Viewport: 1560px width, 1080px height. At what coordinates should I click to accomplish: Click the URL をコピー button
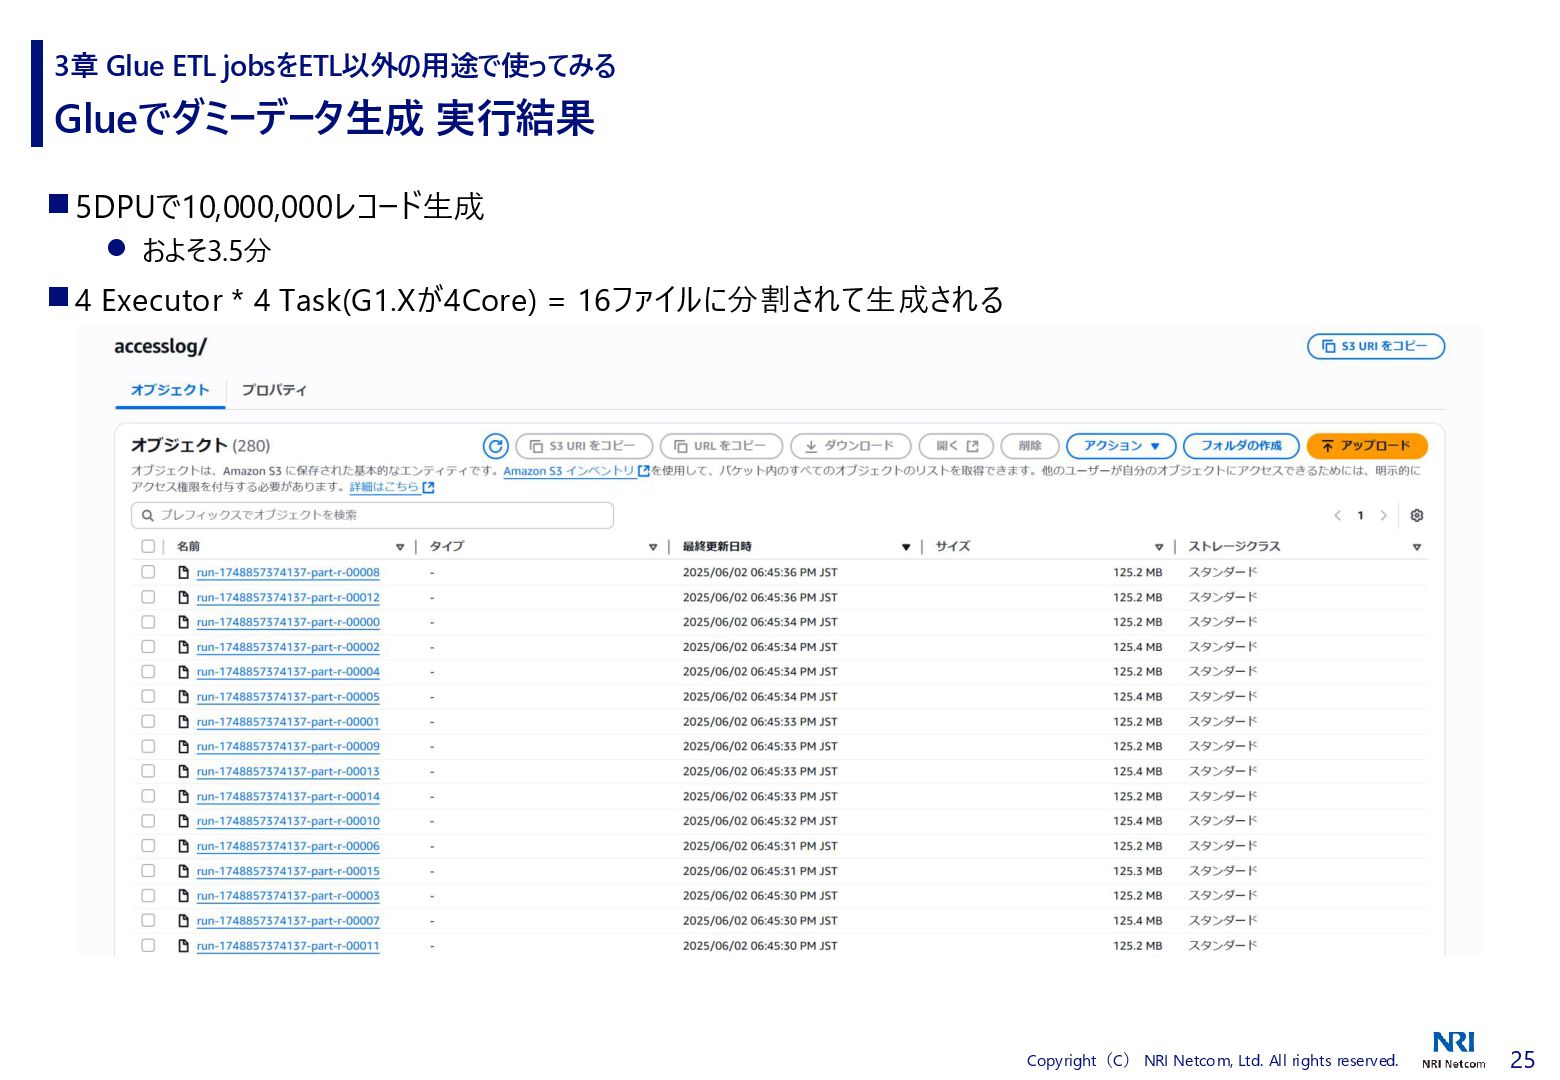coord(721,446)
